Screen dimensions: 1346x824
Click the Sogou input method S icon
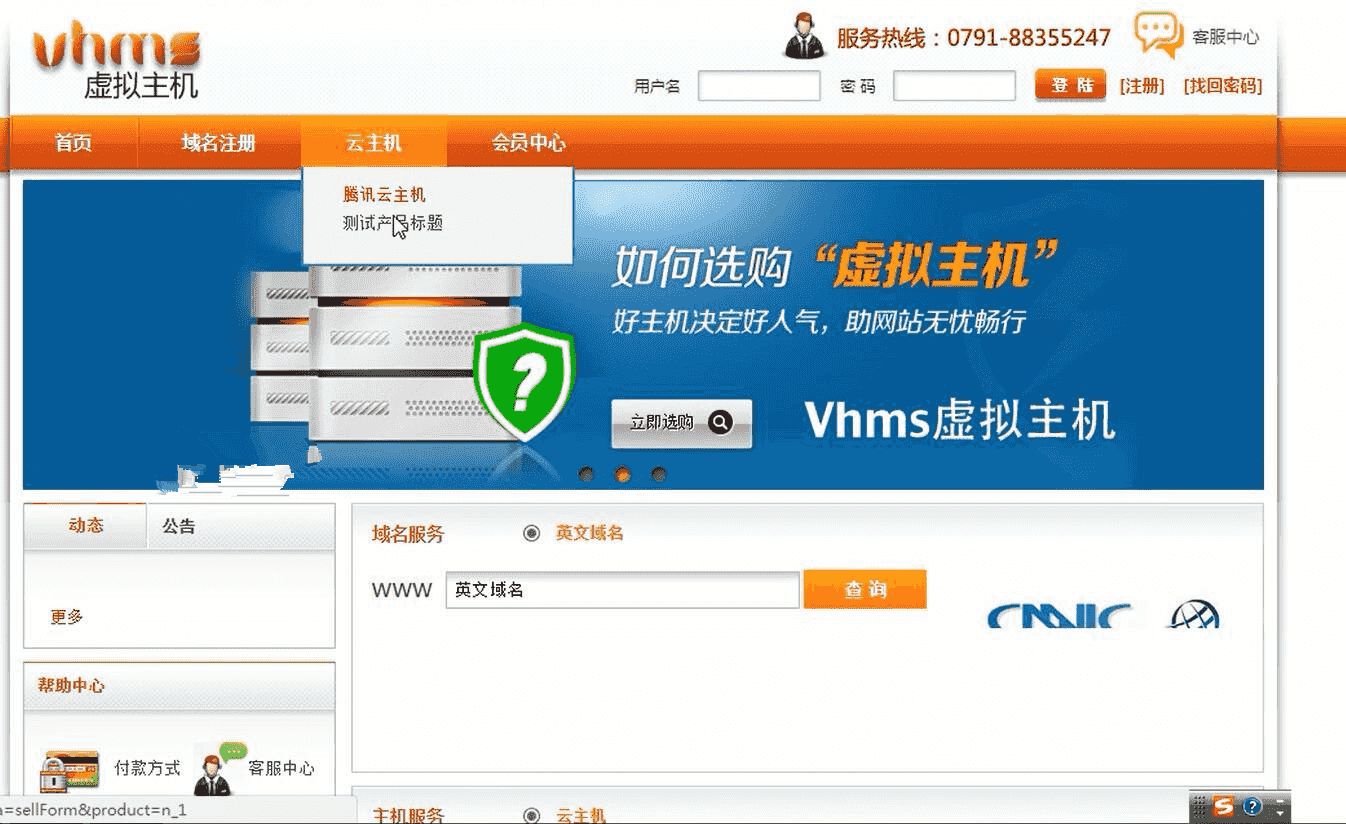pos(1224,806)
